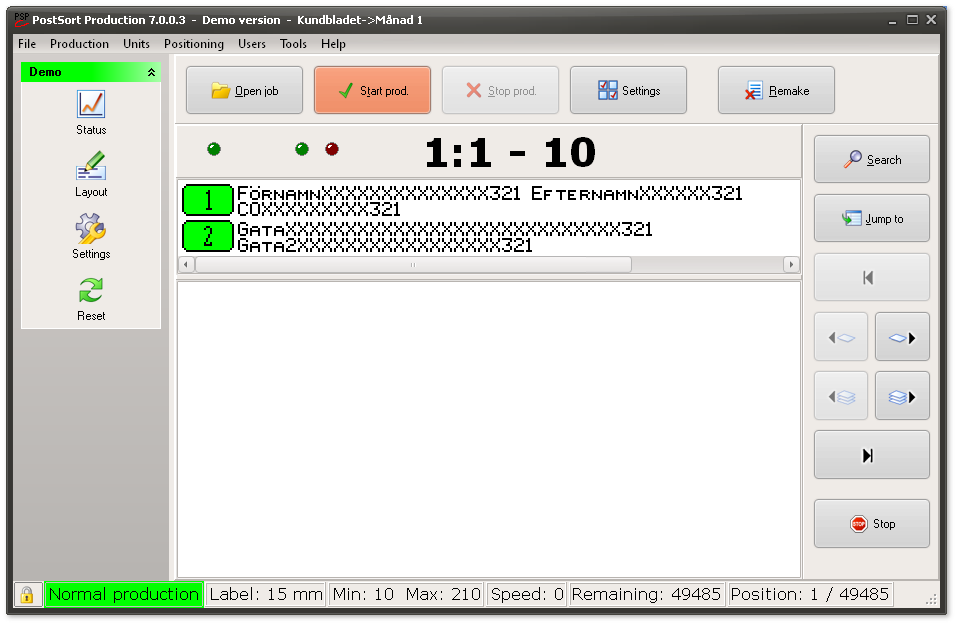Click the 1:1 - 10 bundle heading
The width and height of the screenshot is (957, 625).
510,153
